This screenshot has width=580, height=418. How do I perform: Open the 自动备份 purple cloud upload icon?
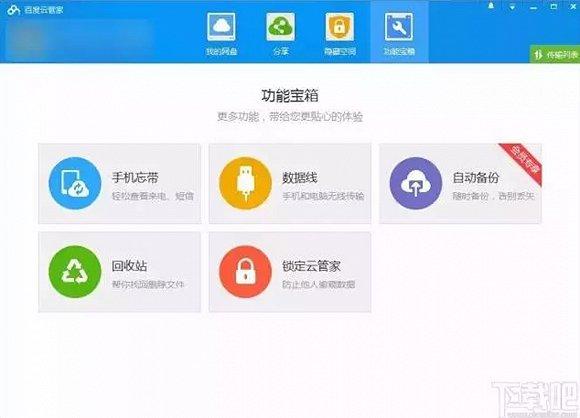tap(416, 183)
